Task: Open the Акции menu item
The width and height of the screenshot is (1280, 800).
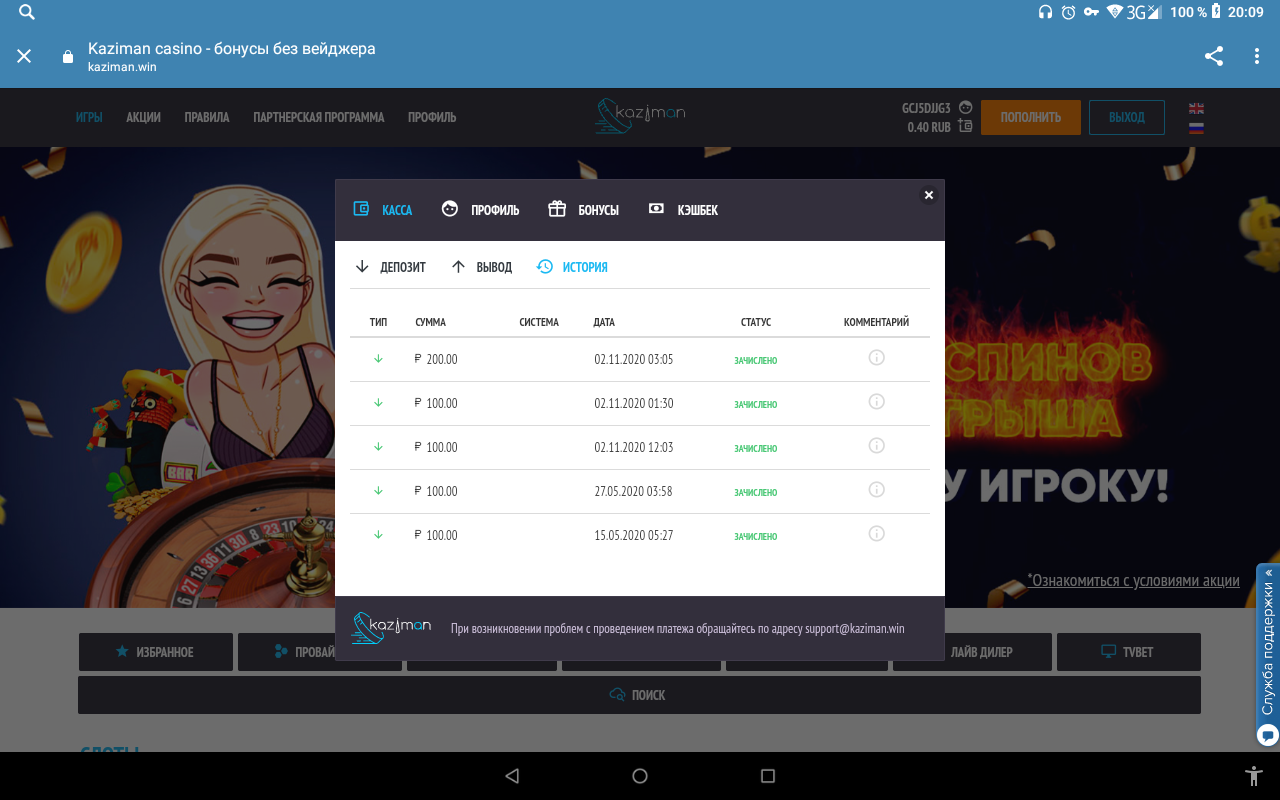Action: click(143, 117)
